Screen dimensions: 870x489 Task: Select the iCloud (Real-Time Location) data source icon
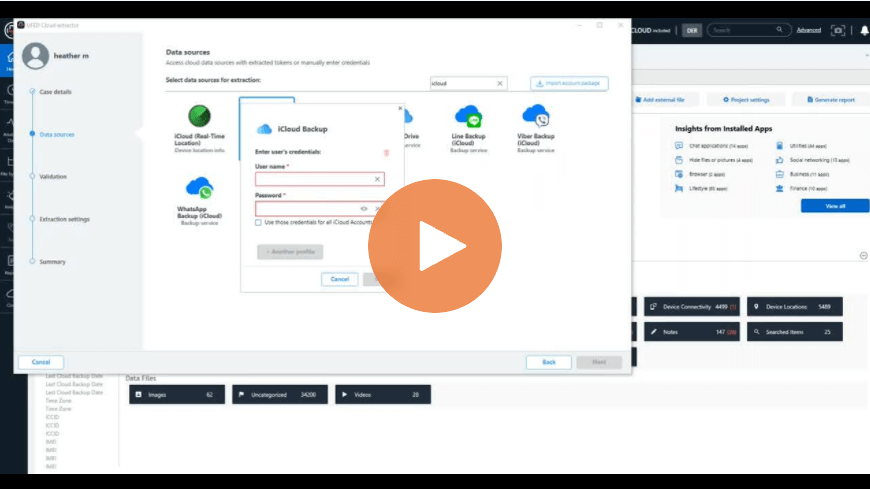coord(199,117)
